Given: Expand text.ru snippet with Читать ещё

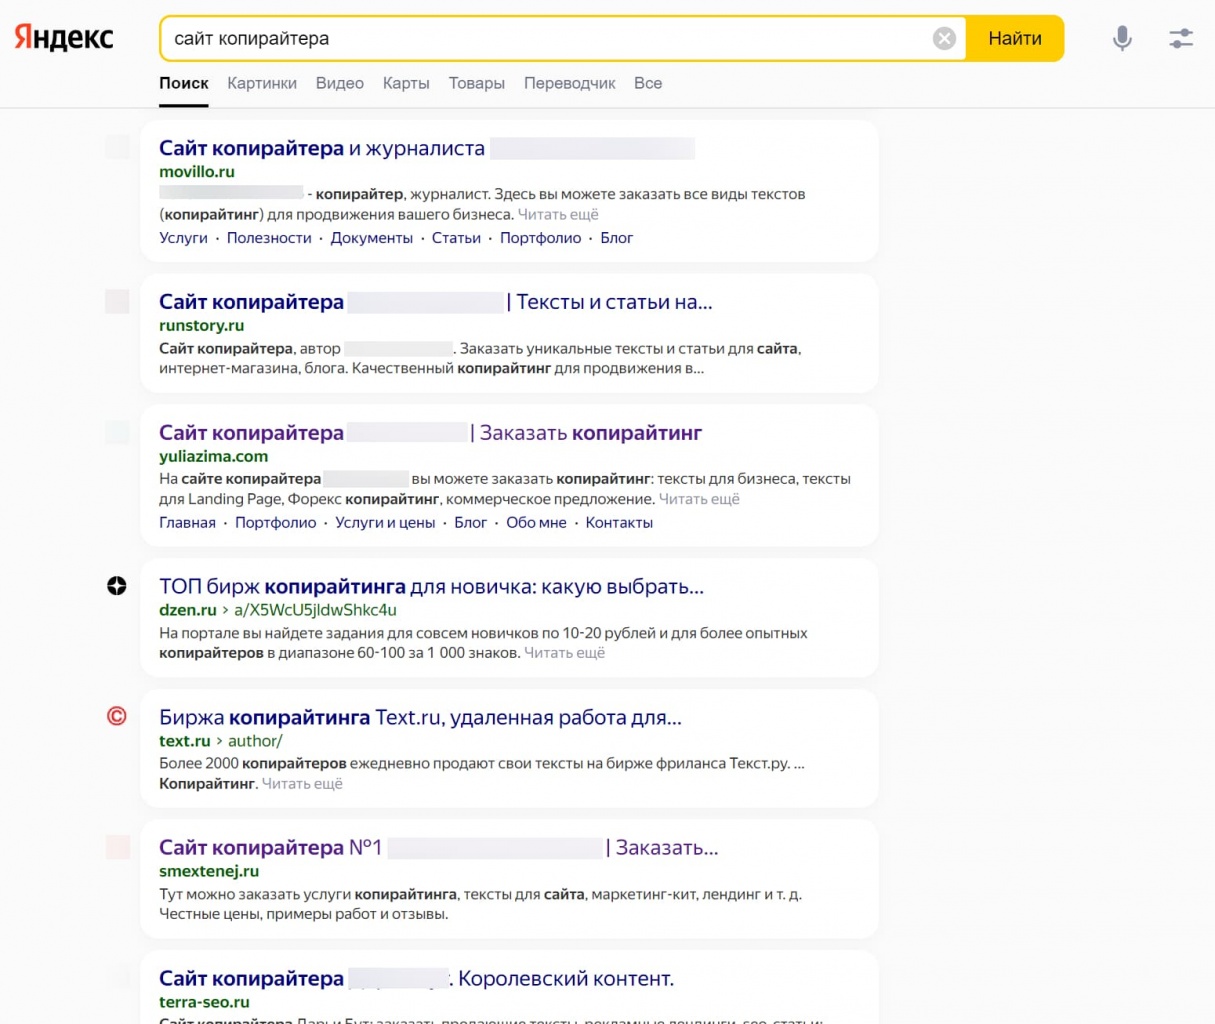Looking at the screenshot, I should point(302,784).
